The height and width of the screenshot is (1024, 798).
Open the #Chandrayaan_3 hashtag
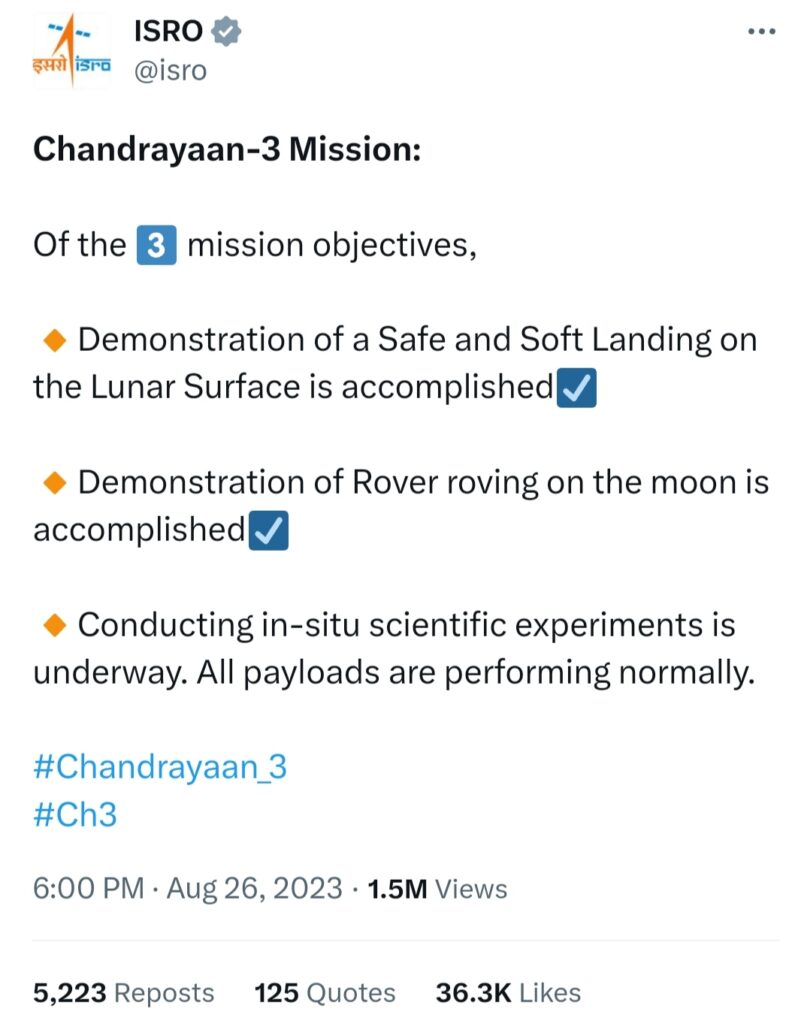(x=160, y=767)
